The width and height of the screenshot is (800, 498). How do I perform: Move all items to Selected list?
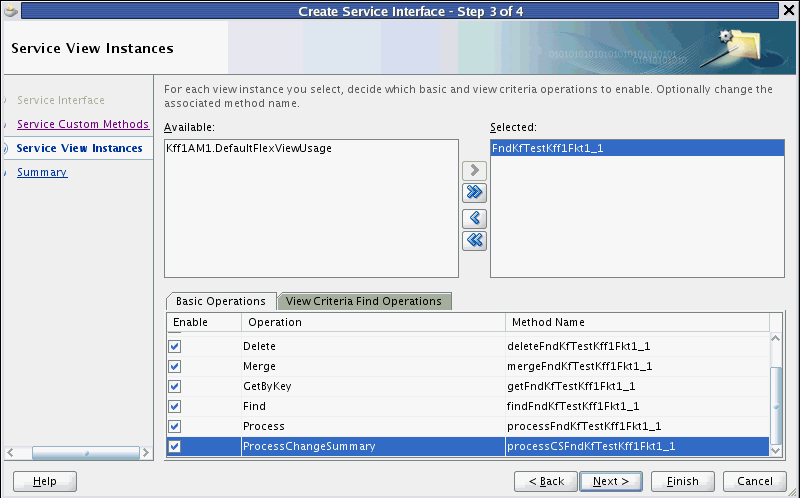click(x=474, y=193)
